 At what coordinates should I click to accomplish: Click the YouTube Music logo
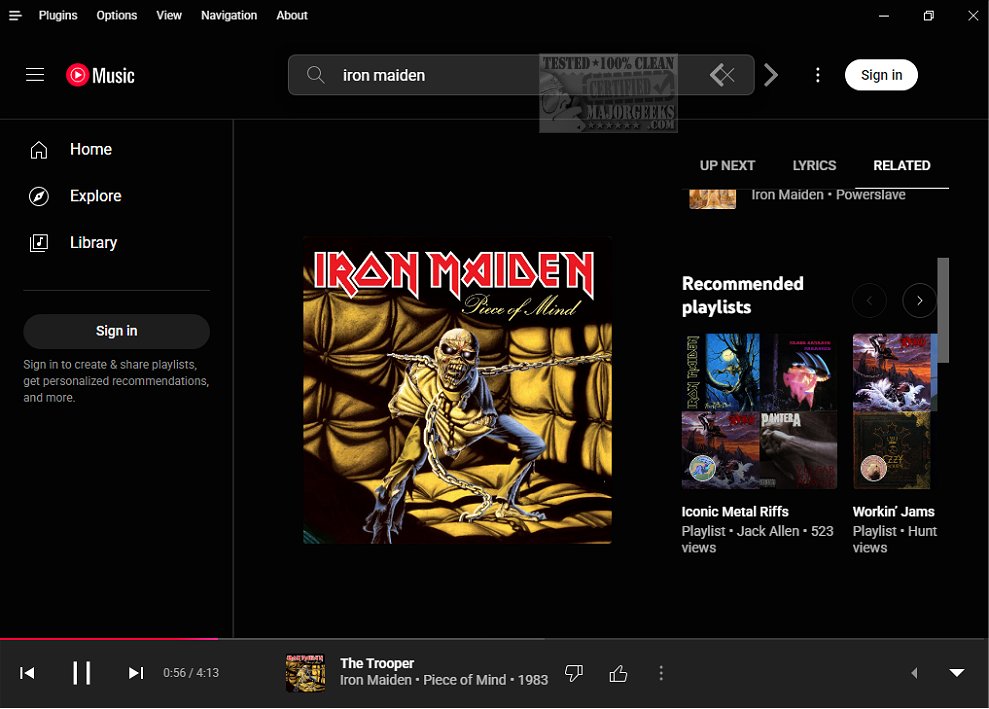point(100,75)
